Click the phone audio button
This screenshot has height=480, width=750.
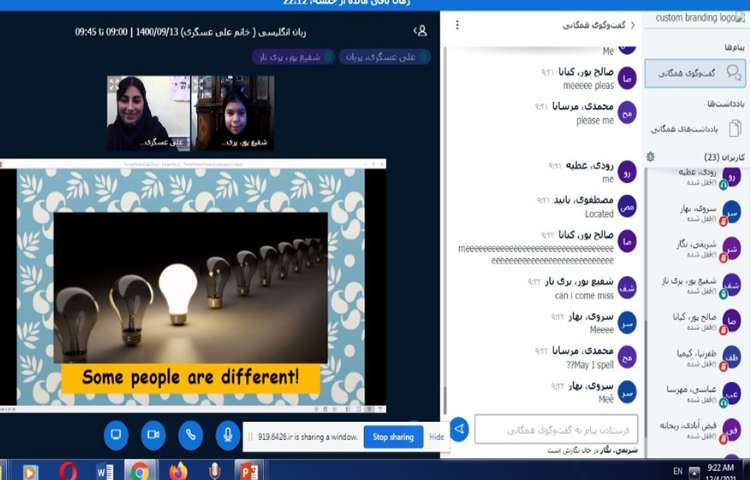tap(190, 435)
